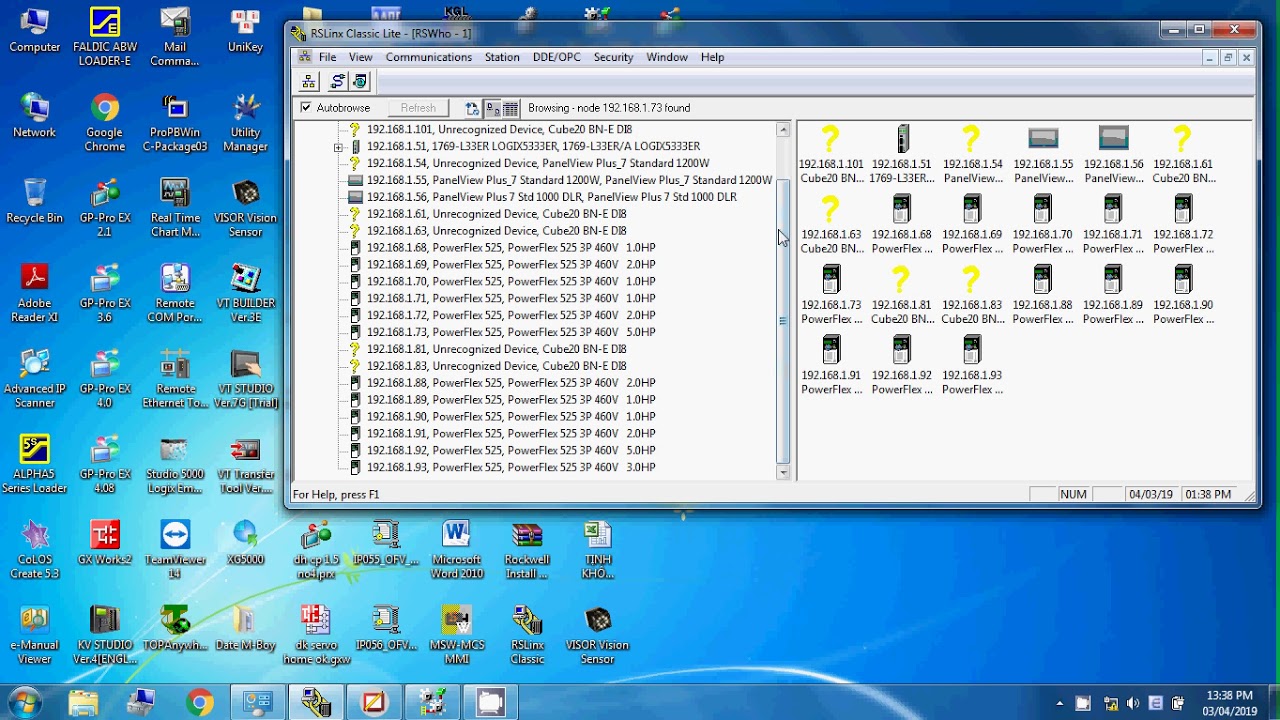Screen dimensions: 1280x720
Task: Open the Recycle Bin desktop icon
Action: (x=35, y=200)
